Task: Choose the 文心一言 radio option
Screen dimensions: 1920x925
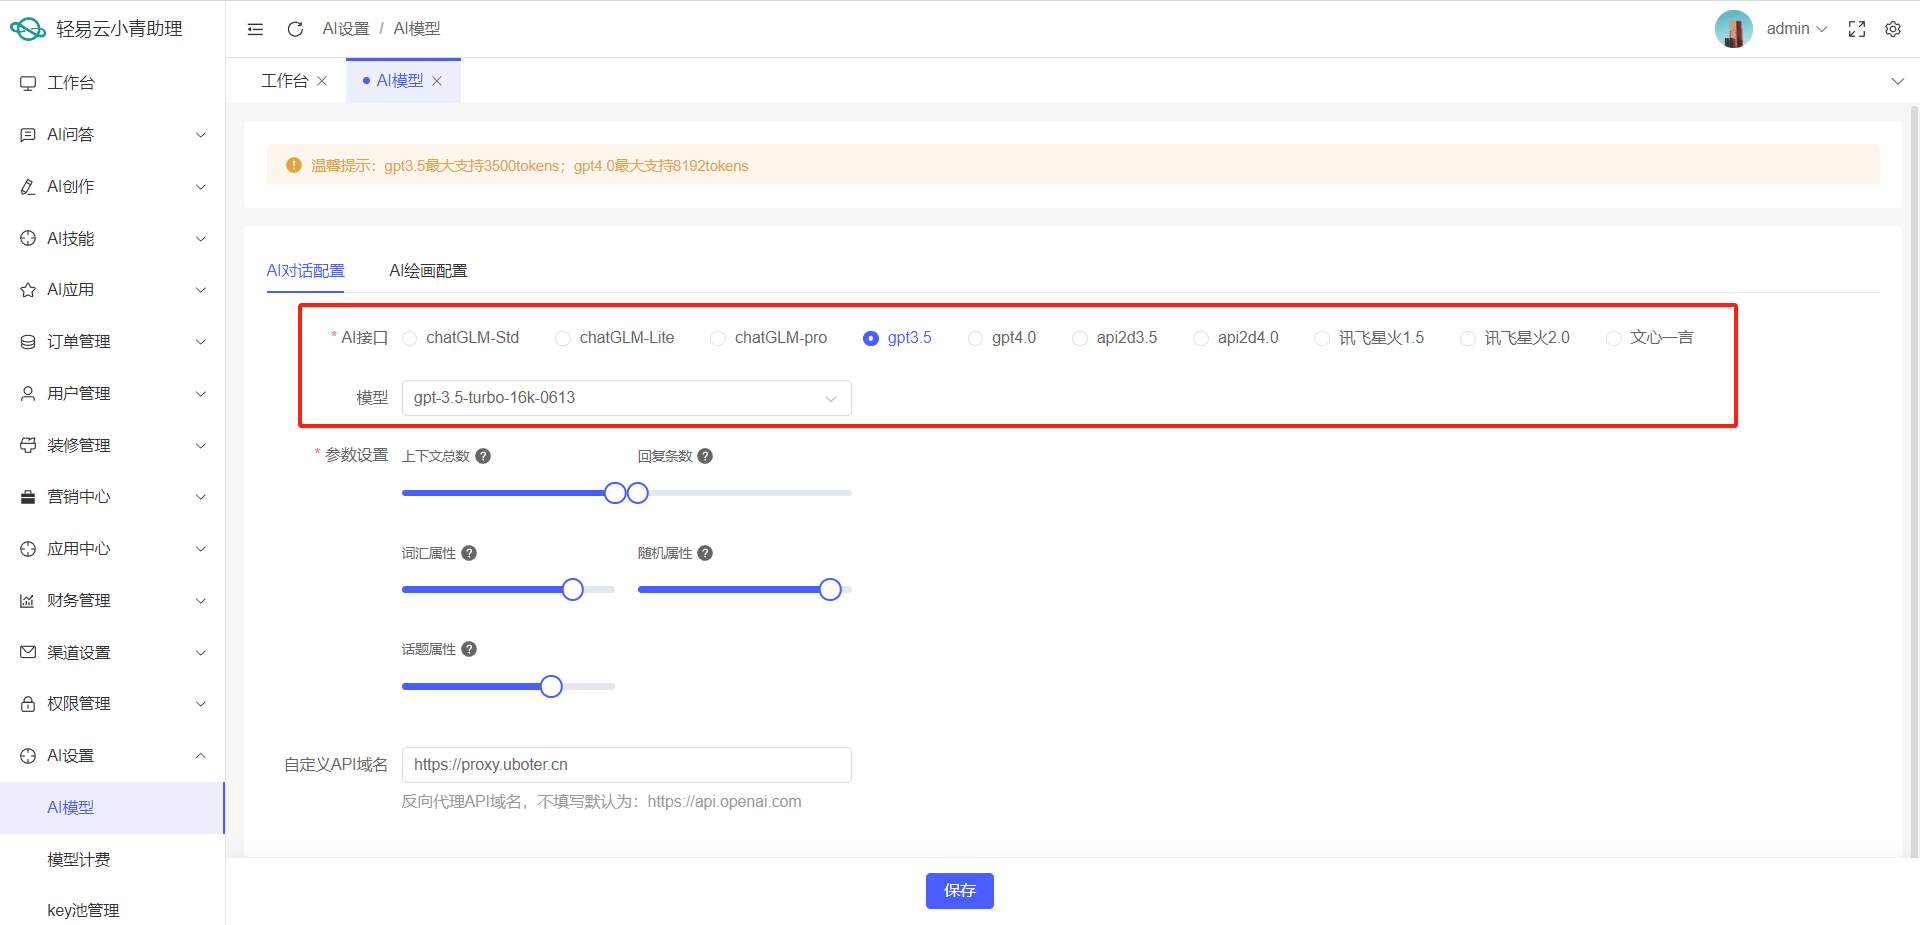Action: (1650, 338)
